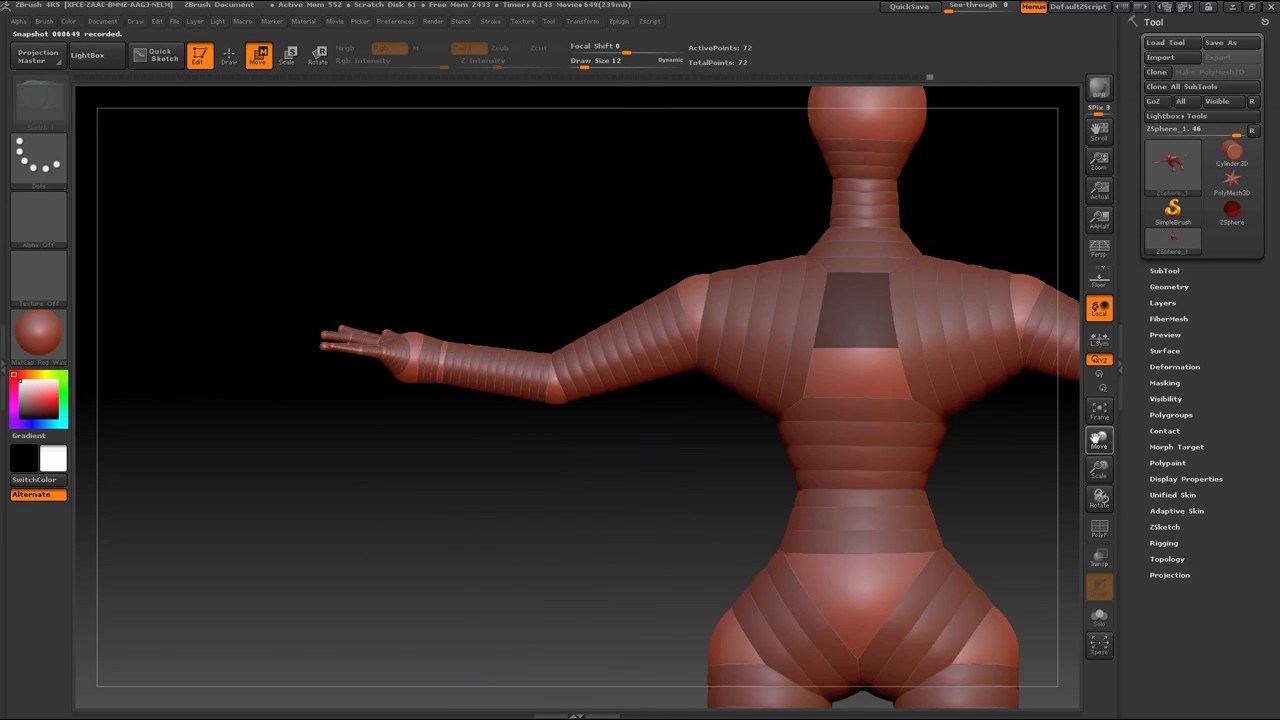Open the Transform menu
This screenshot has width=1280, height=720.
tap(582, 21)
